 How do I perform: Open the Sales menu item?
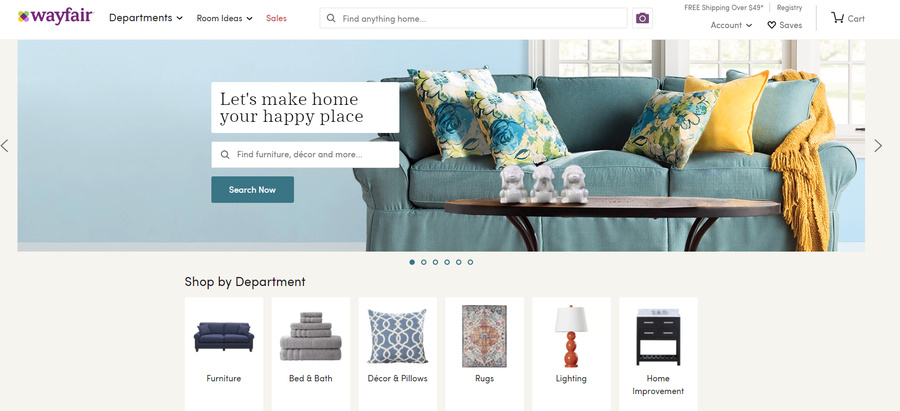[x=276, y=18]
